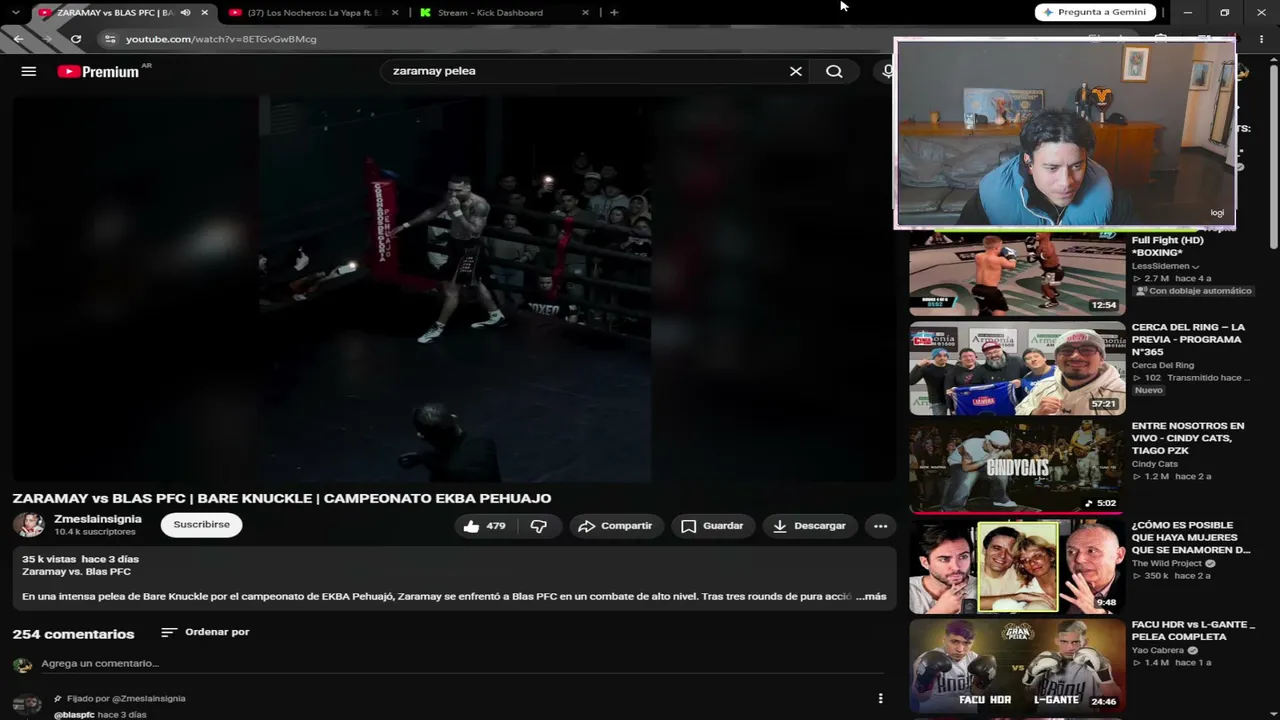This screenshot has height=720, width=1280.
Task: Click the search magnifier button
Action: (834, 71)
